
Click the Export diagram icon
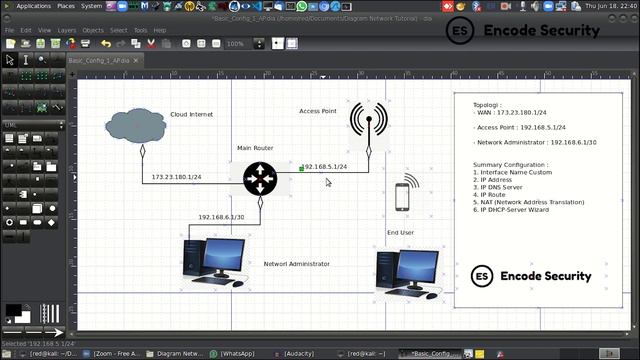point(71,44)
